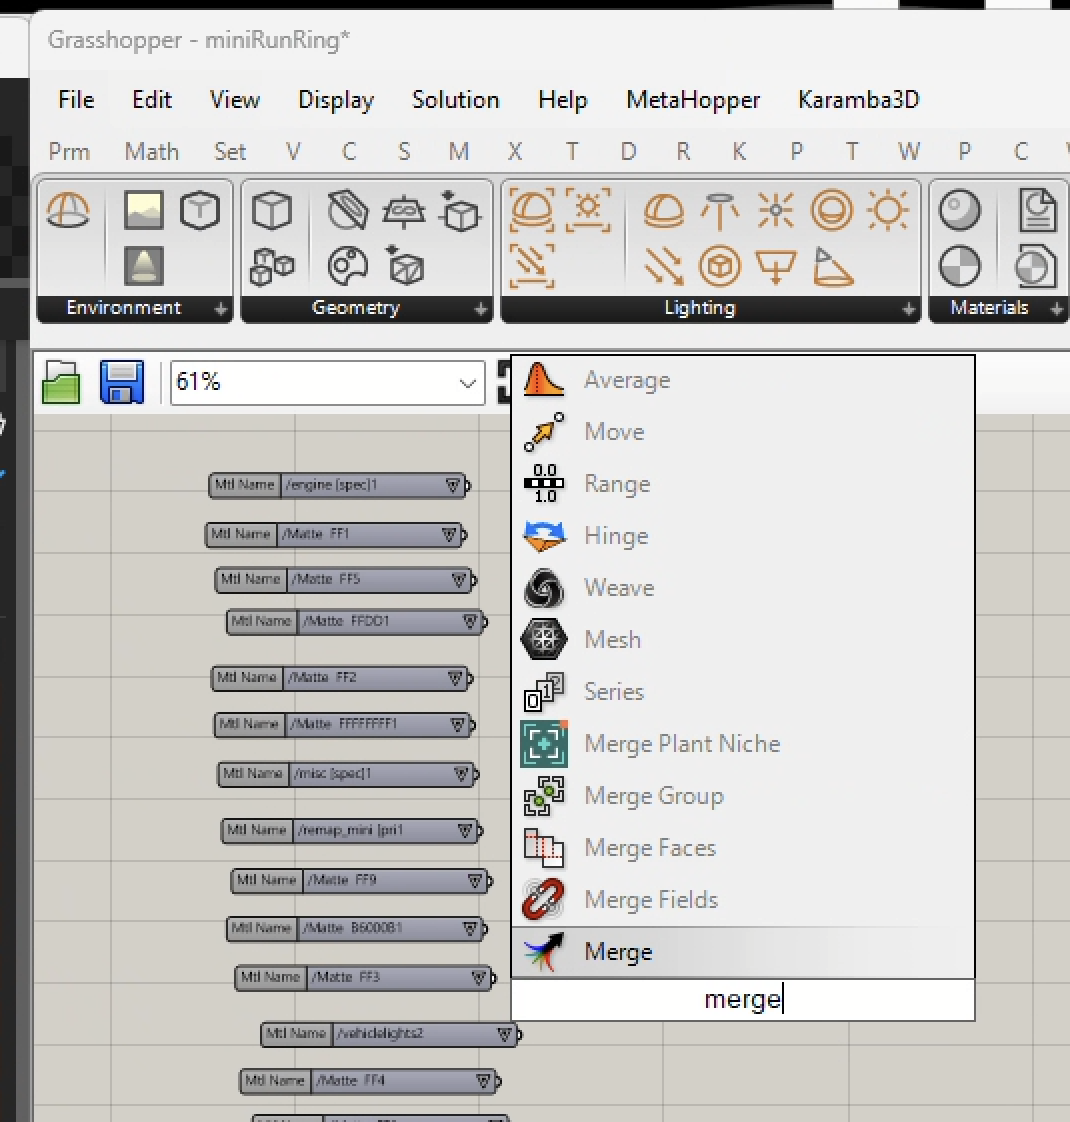Click the half-tone circle material icon
This screenshot has width=1070, height=1122.
[x=959, y=266]
